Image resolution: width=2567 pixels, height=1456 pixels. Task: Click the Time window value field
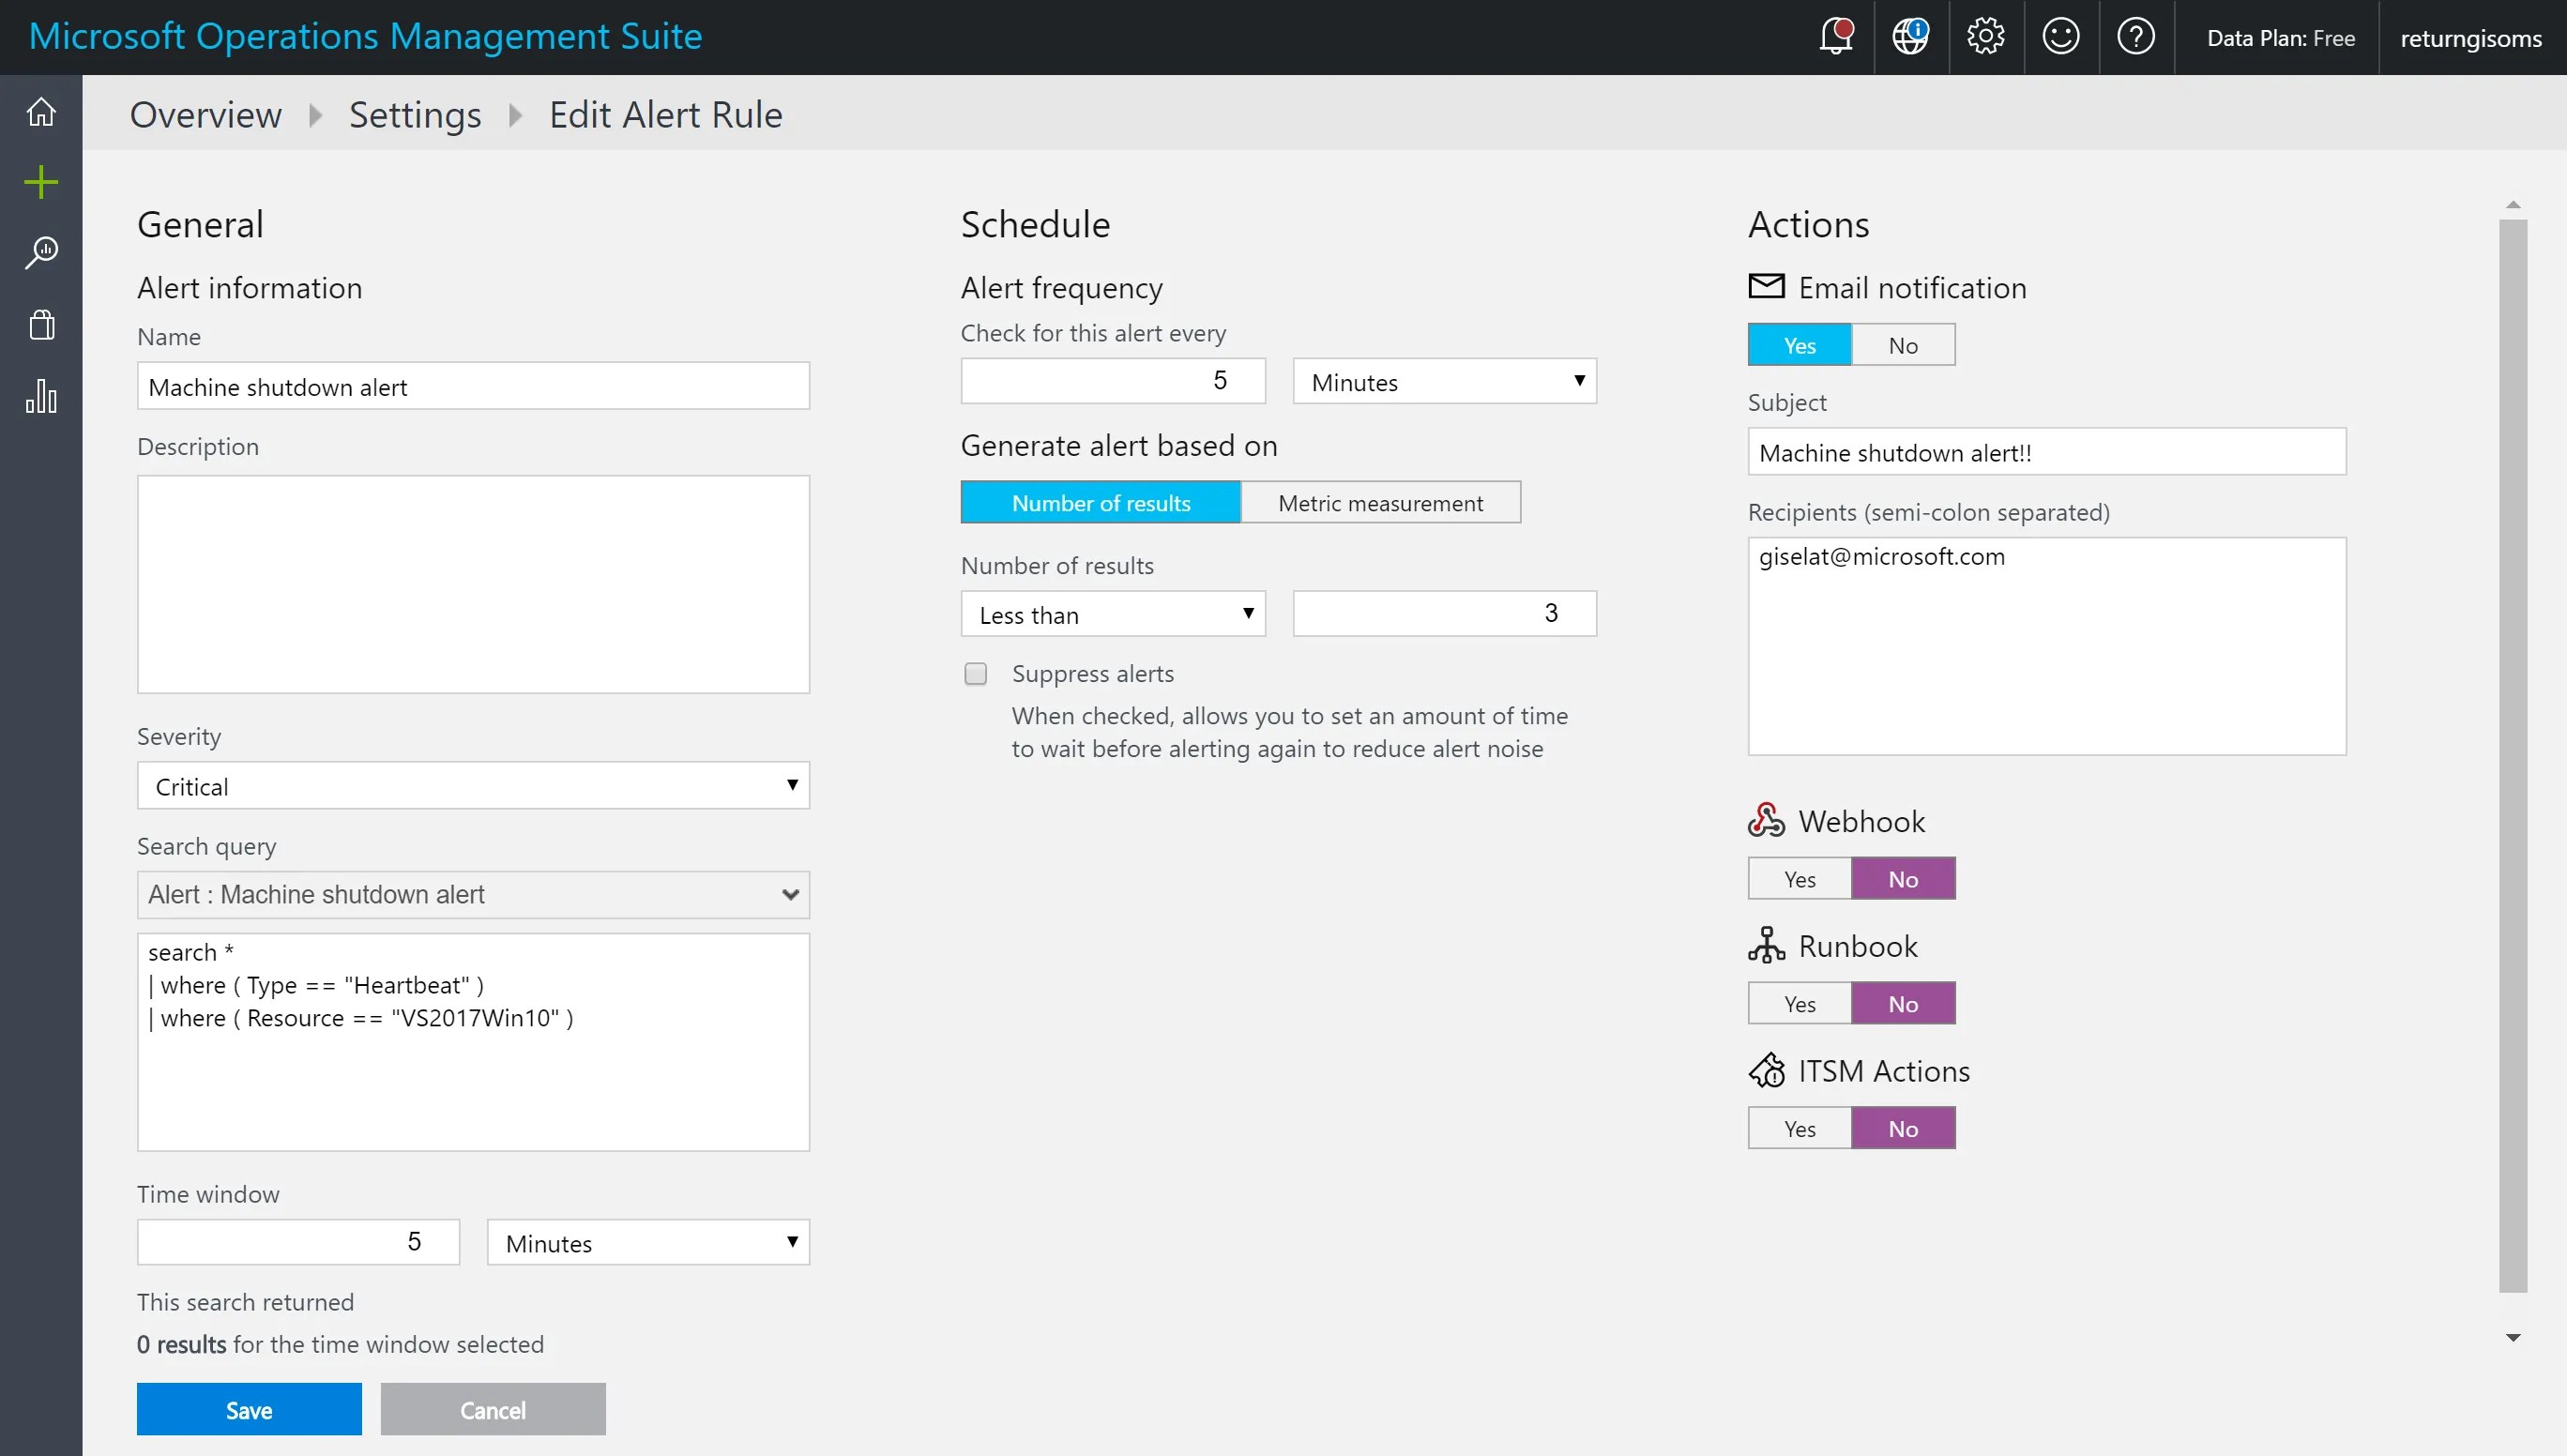(298, 1243)
